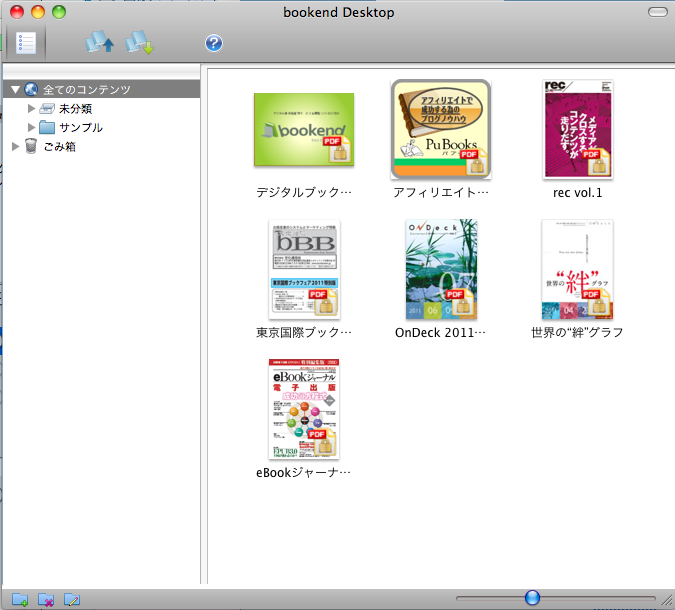Click the 東京国際ブック… title text

[x=304, y=332]
